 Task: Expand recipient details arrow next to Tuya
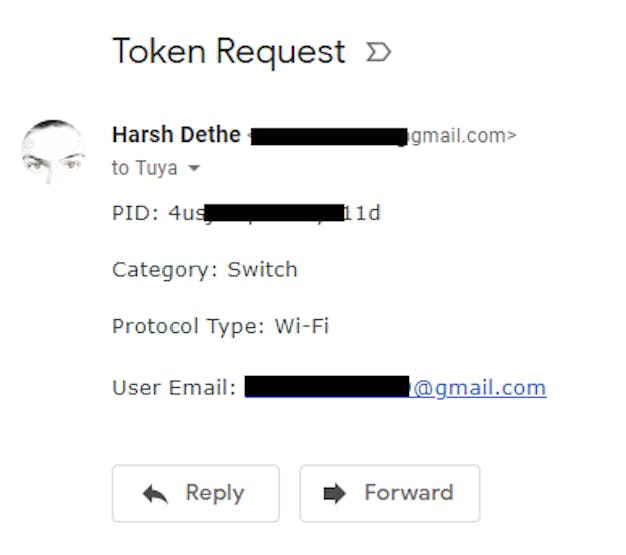(x=194, y=168)
